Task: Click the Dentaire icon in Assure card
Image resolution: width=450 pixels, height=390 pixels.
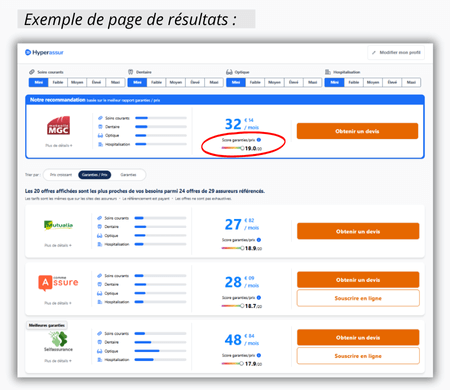Action: pos(99,284)
